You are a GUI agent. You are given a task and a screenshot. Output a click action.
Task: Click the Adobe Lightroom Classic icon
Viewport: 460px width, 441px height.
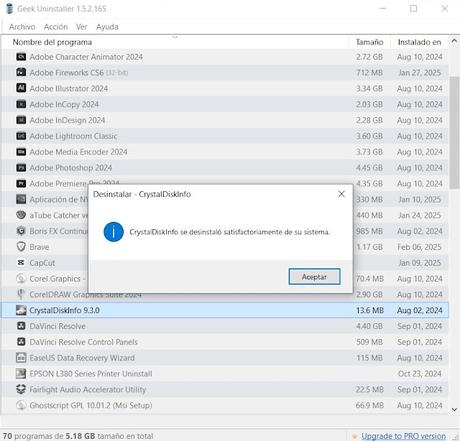(x=21, y=136)
